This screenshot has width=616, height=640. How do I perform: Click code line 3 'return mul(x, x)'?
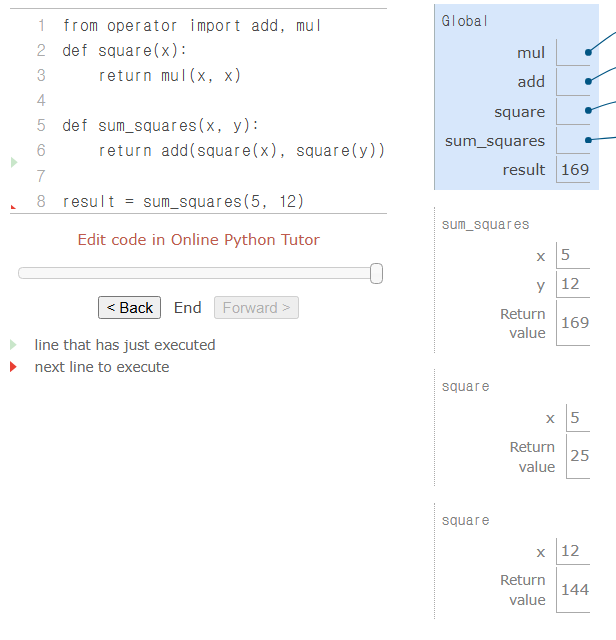(x=169, y=76)
